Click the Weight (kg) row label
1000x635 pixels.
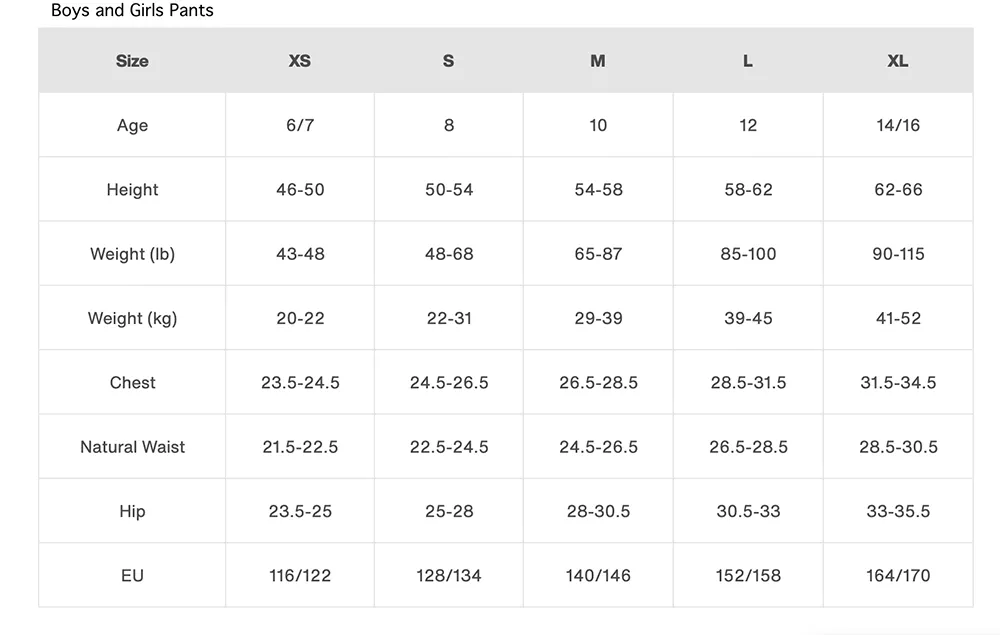pos(132,318)
